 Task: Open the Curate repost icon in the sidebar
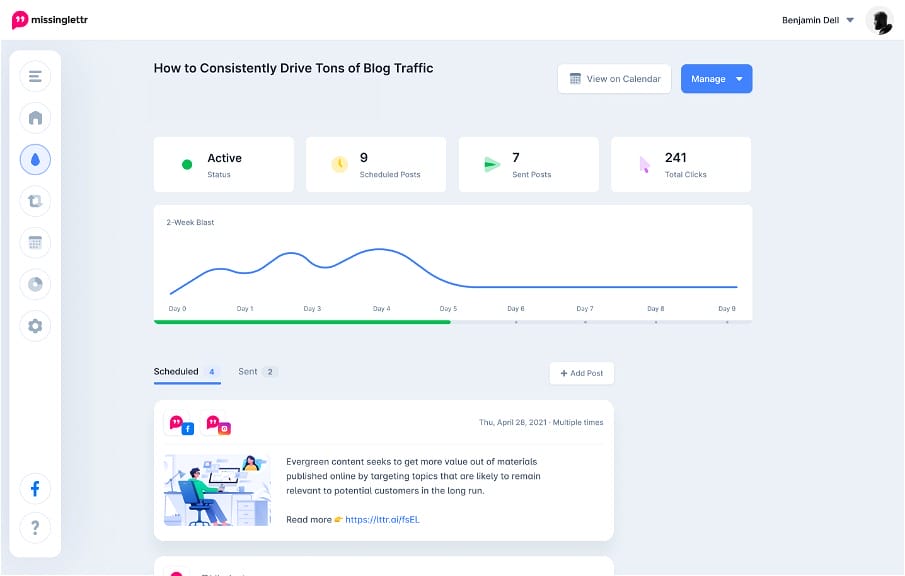point(35,201)
